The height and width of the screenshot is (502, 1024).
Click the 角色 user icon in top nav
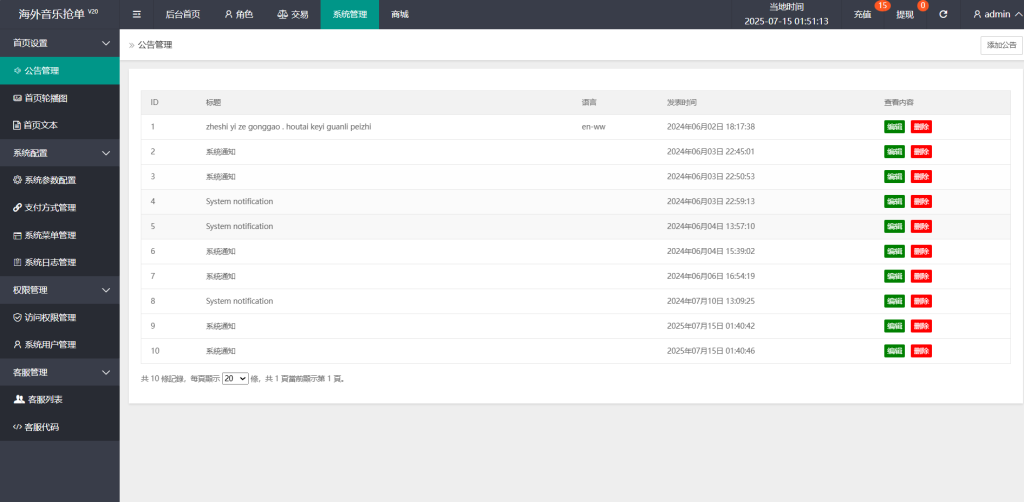pos(229,14)
